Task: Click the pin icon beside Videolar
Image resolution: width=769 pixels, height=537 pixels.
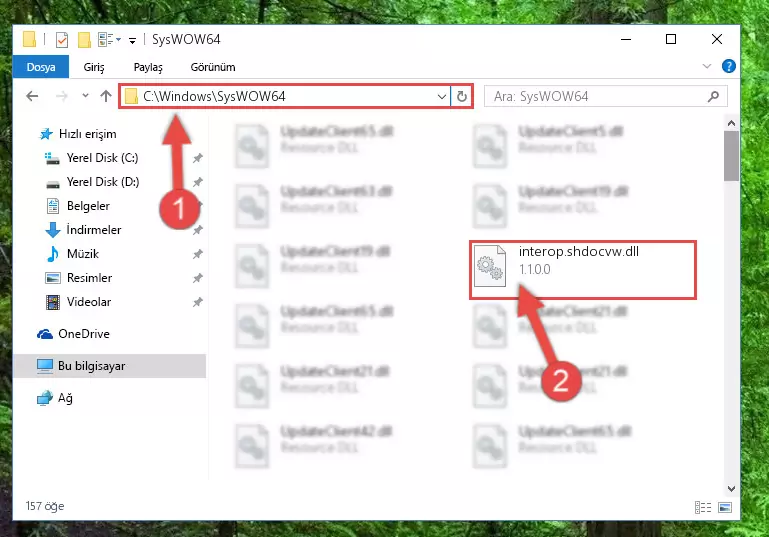Action: point(197,302)
